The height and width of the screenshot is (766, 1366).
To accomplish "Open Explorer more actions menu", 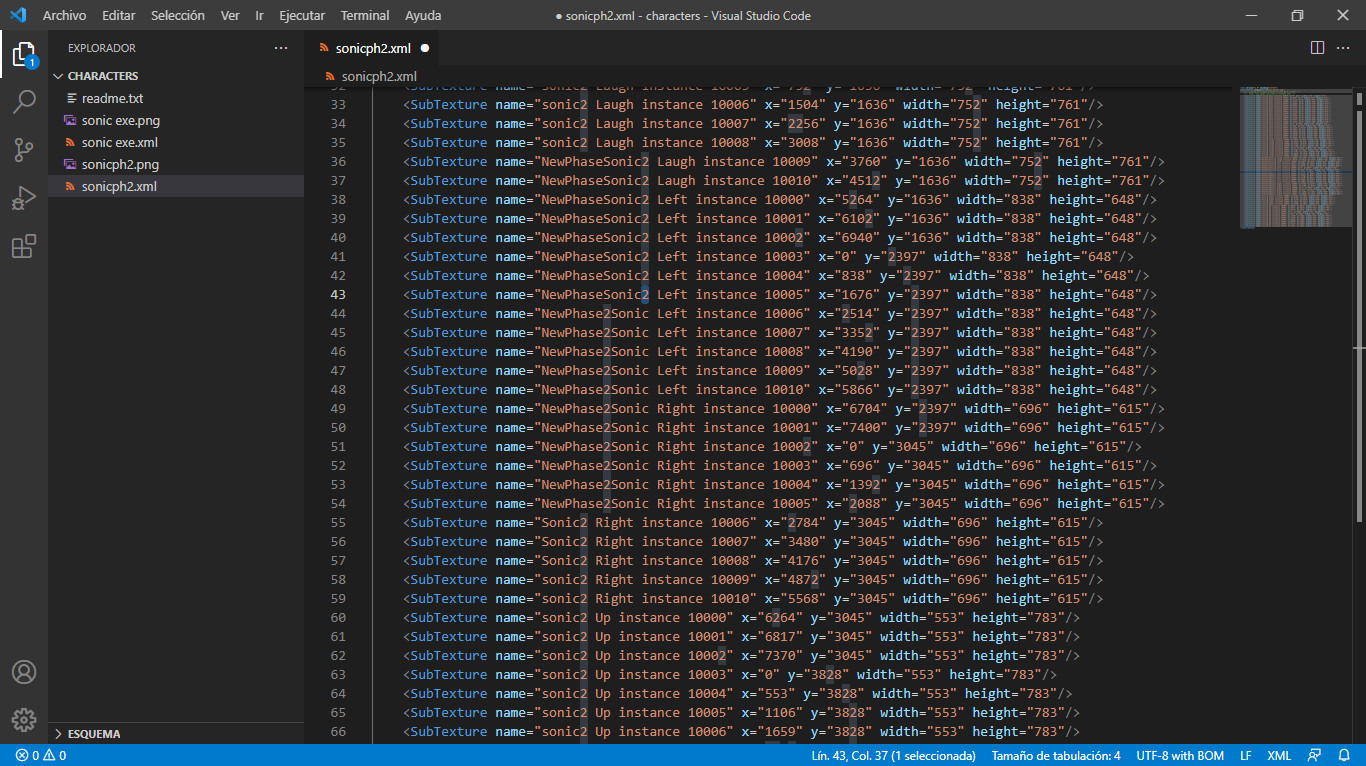I will (x=281, y=47).
